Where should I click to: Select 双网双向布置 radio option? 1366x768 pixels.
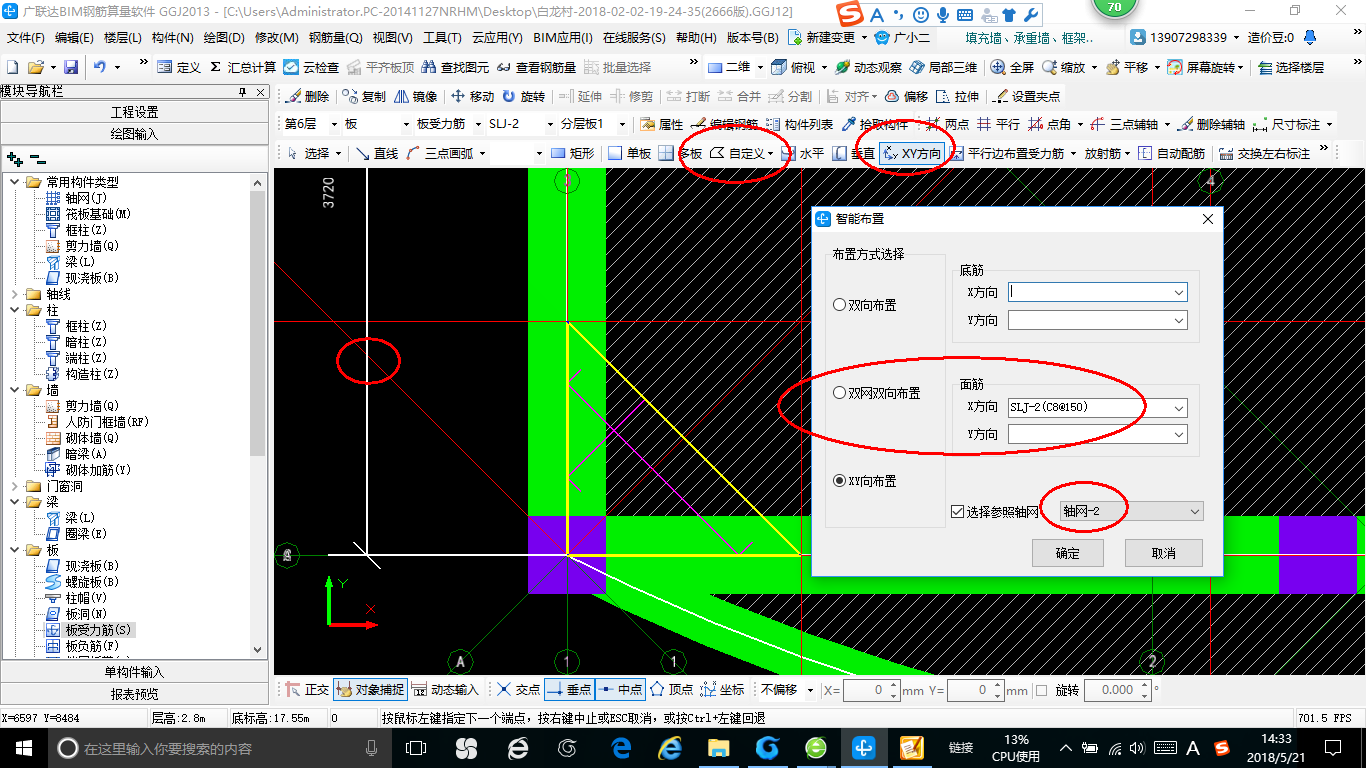(877, 393)
